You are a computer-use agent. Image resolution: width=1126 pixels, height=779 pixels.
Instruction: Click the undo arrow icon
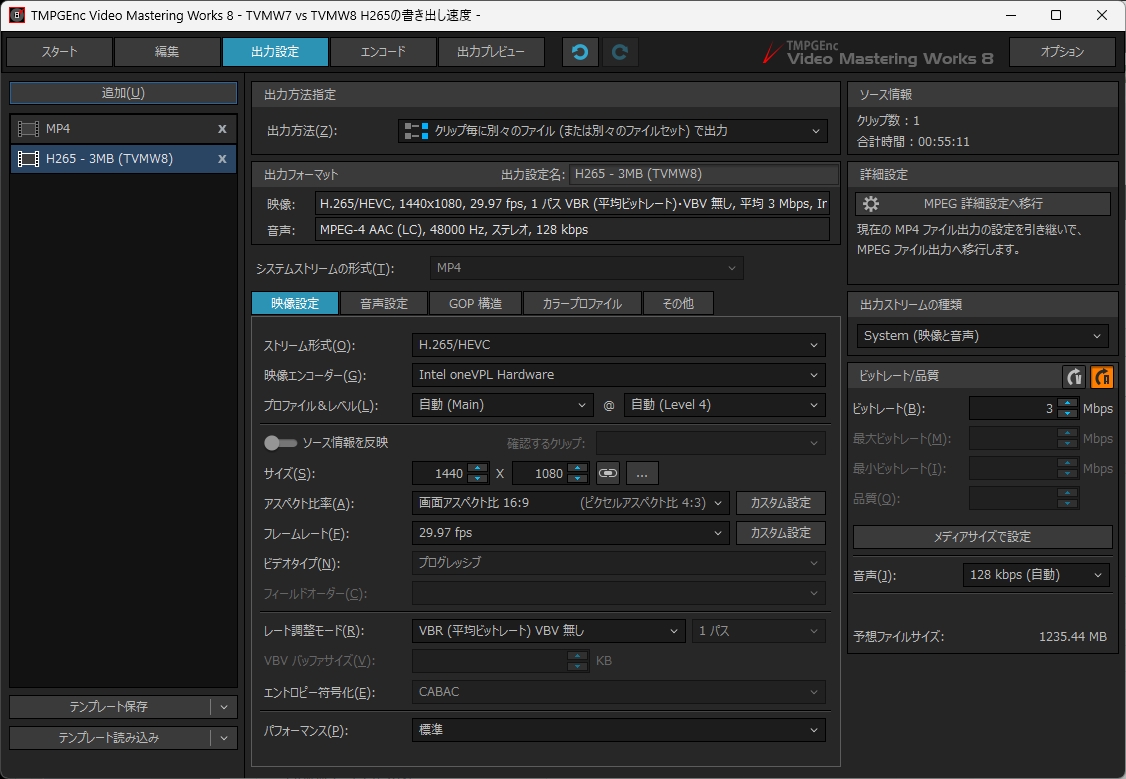tap(580, 52)
